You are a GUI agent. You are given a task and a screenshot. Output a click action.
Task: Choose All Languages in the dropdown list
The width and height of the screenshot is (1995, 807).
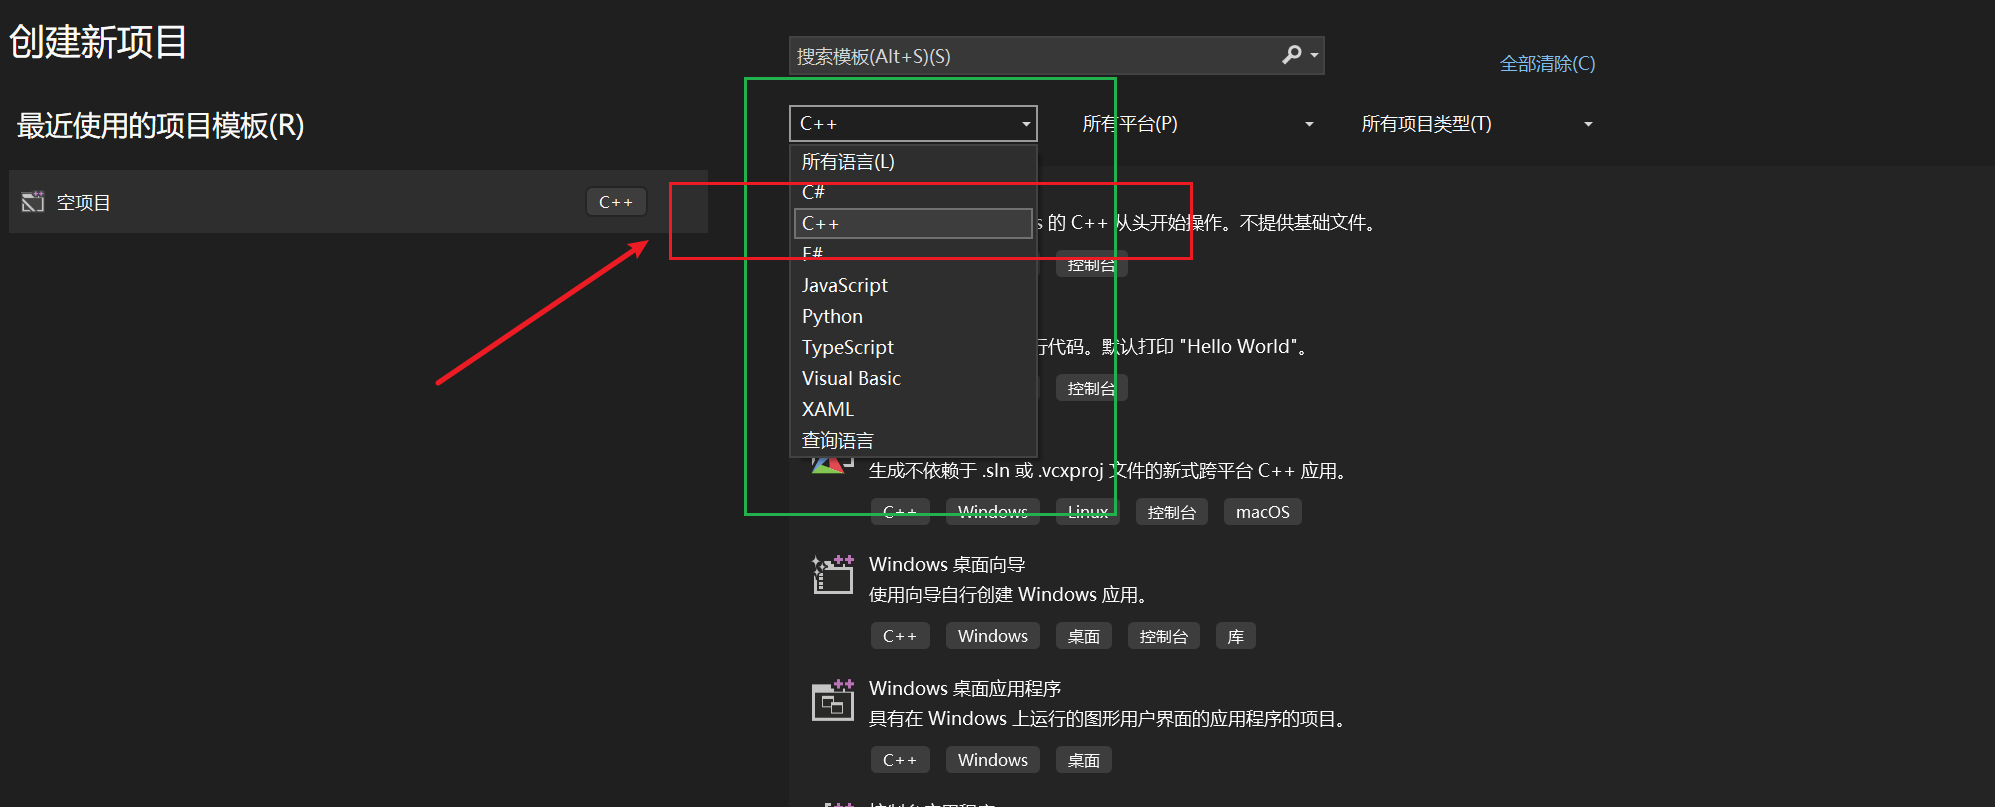tap(913, 161)
